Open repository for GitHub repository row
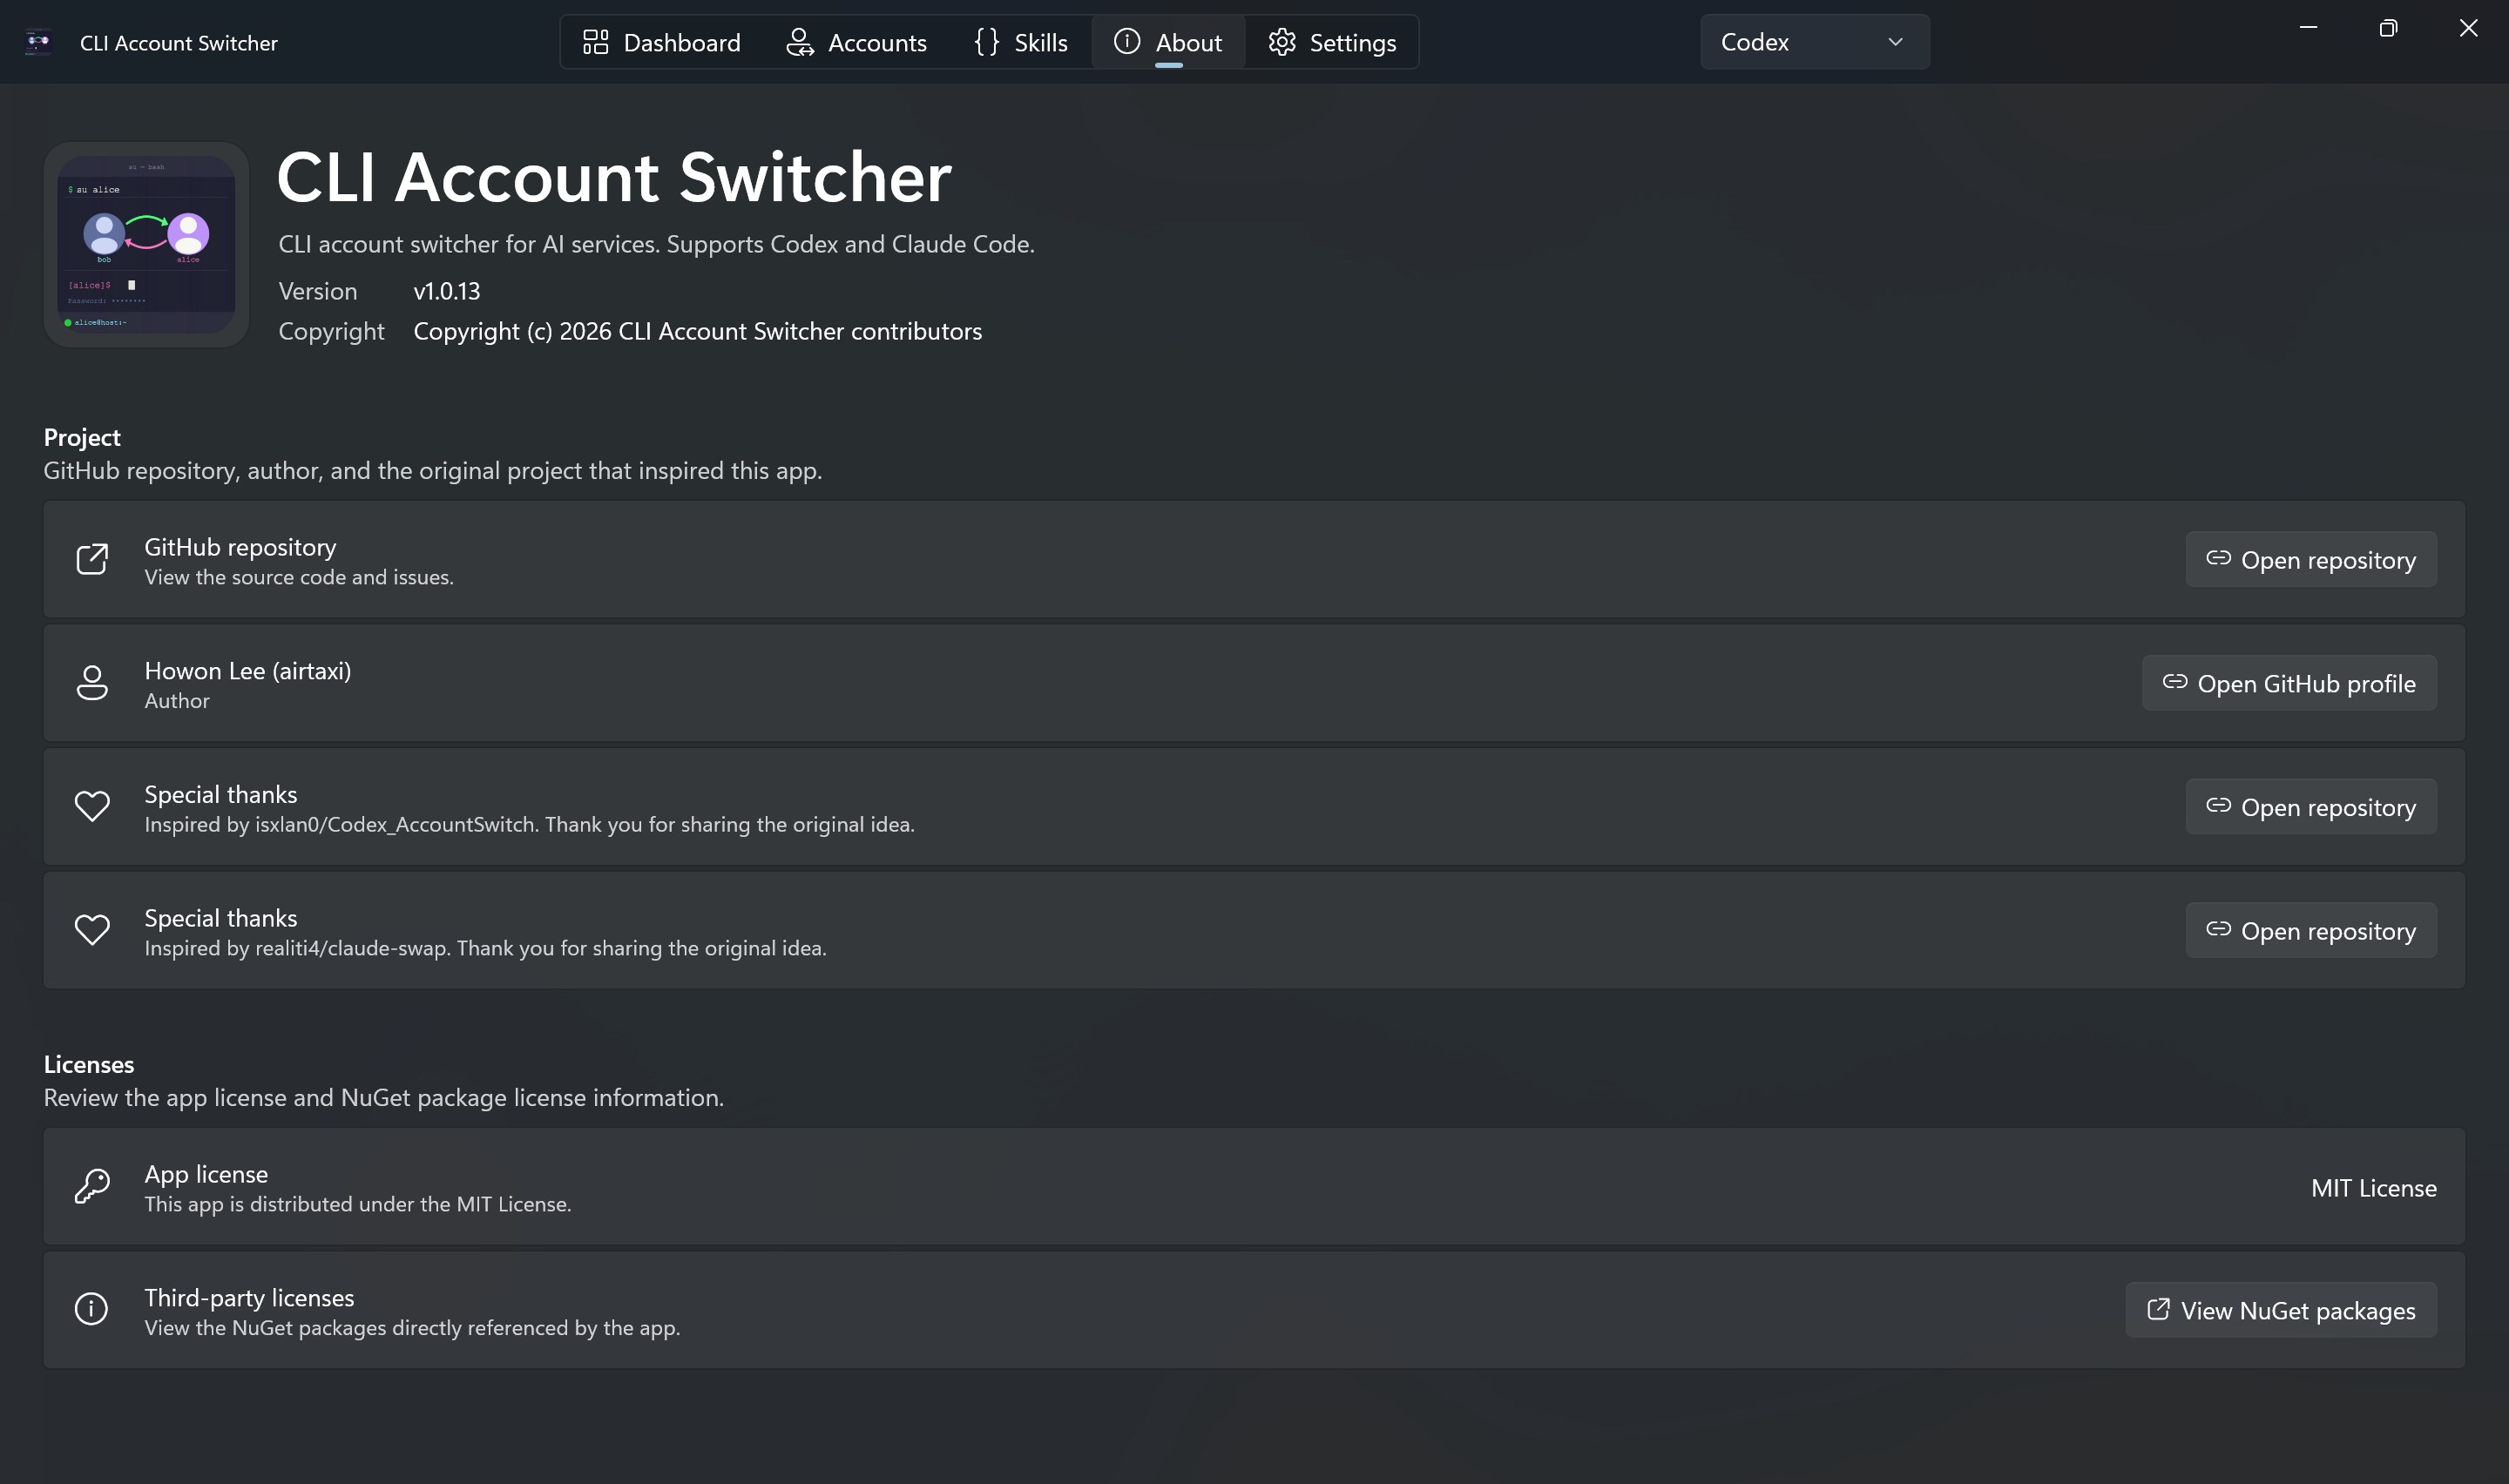Image resolution: width=2509 pixels, height=1484 pixels. click(x=2310, y=559)
